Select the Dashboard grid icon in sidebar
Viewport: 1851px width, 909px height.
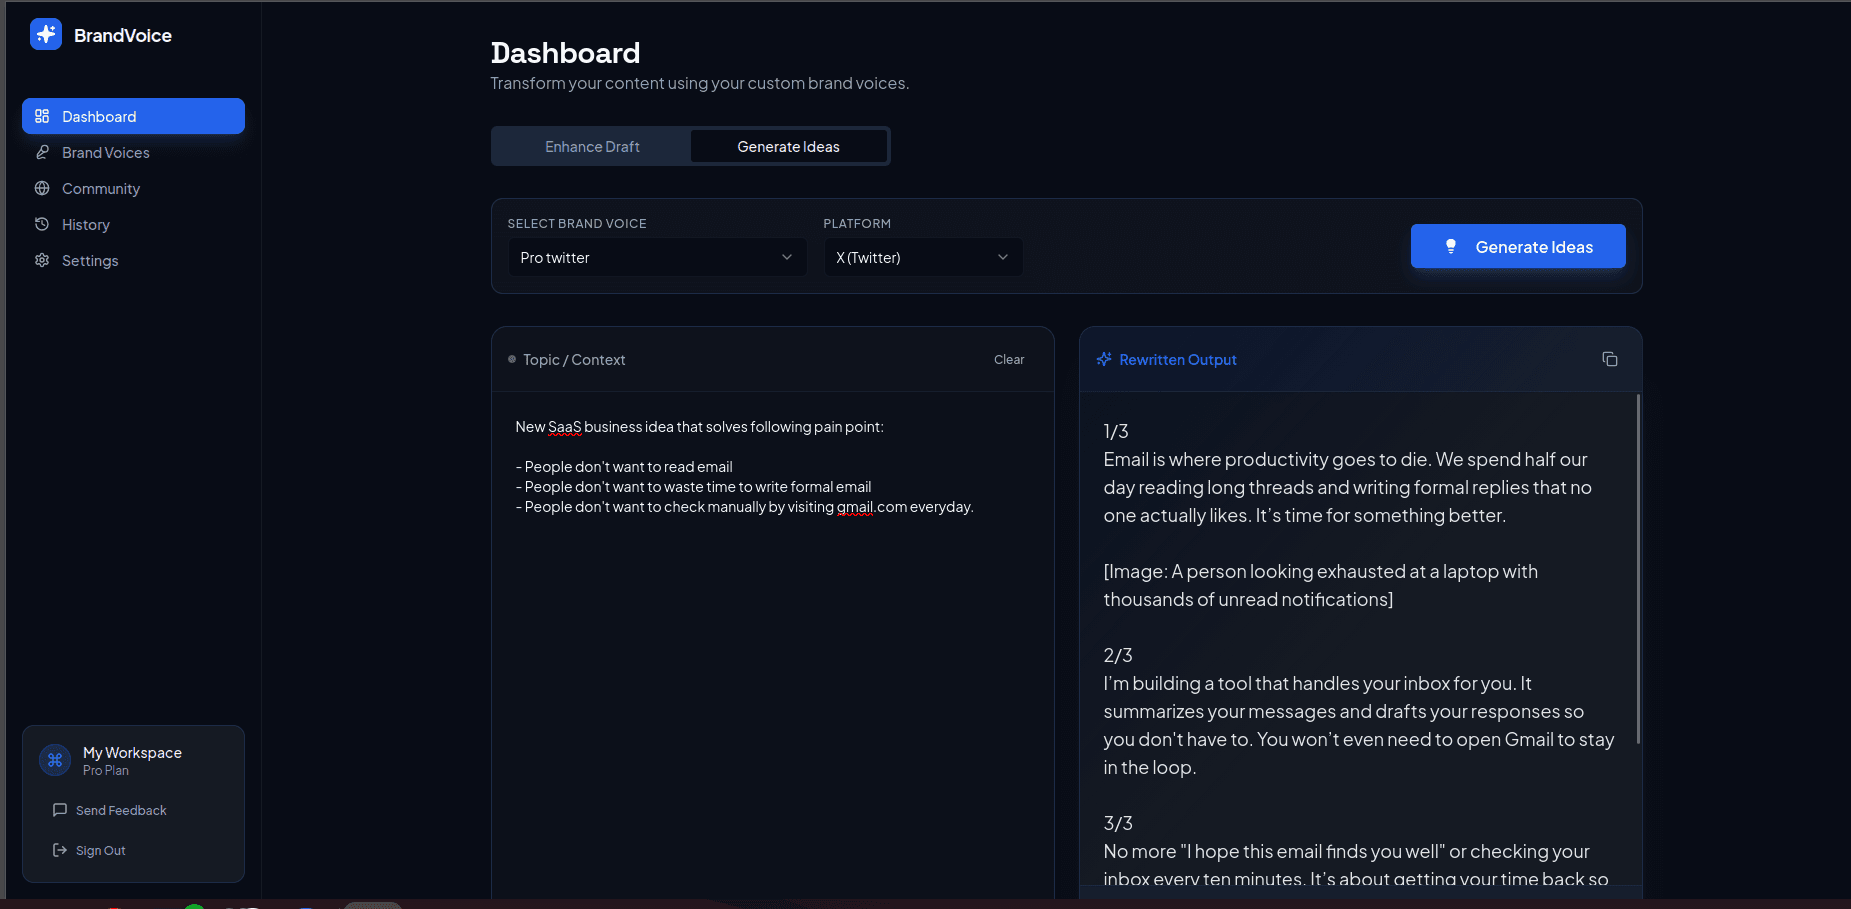(x=42, y=116)
